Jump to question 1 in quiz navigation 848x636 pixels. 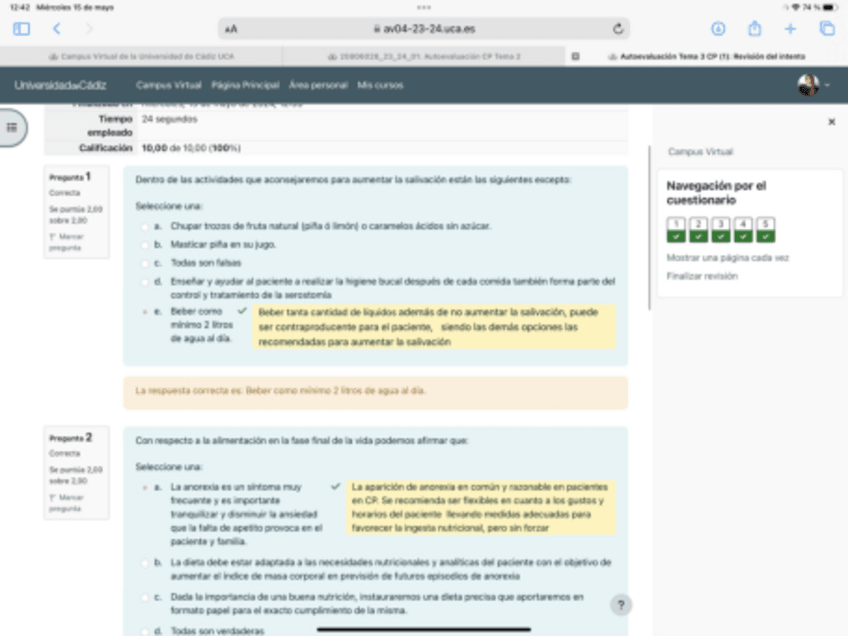click(676, 229)
